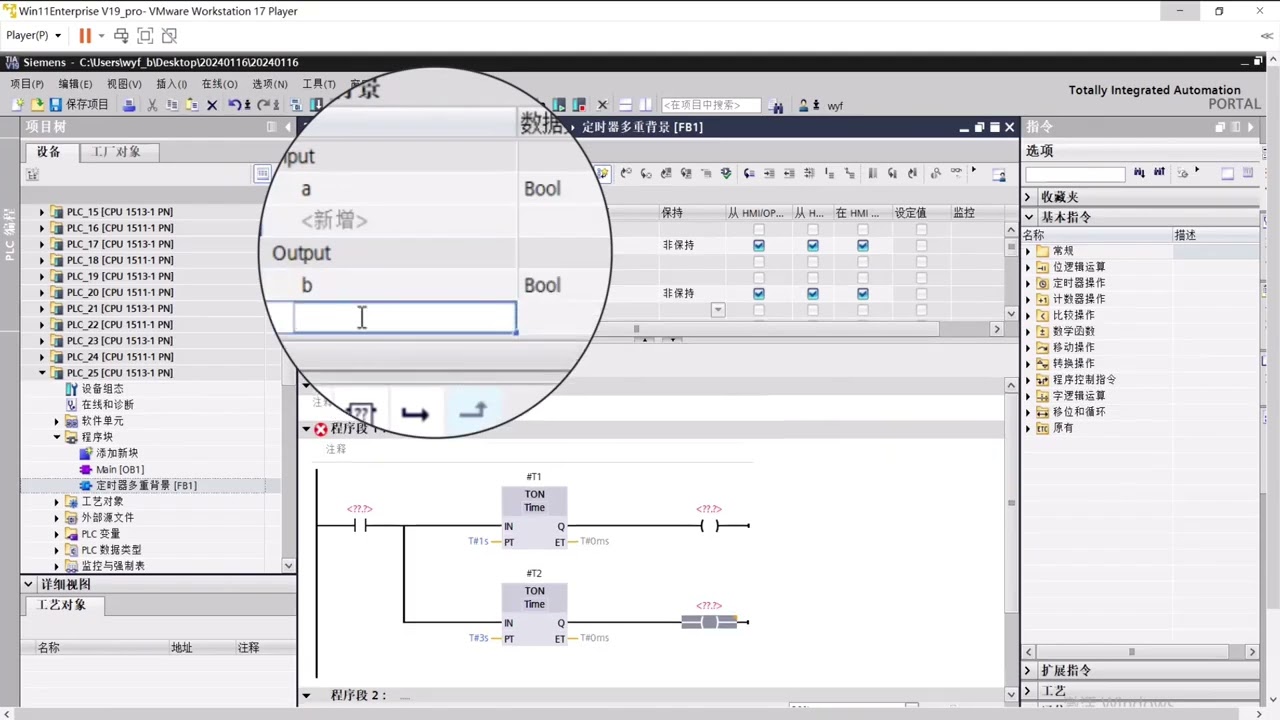
Task: Open the 插入(I) menu
Action: (x=171, y=84)
